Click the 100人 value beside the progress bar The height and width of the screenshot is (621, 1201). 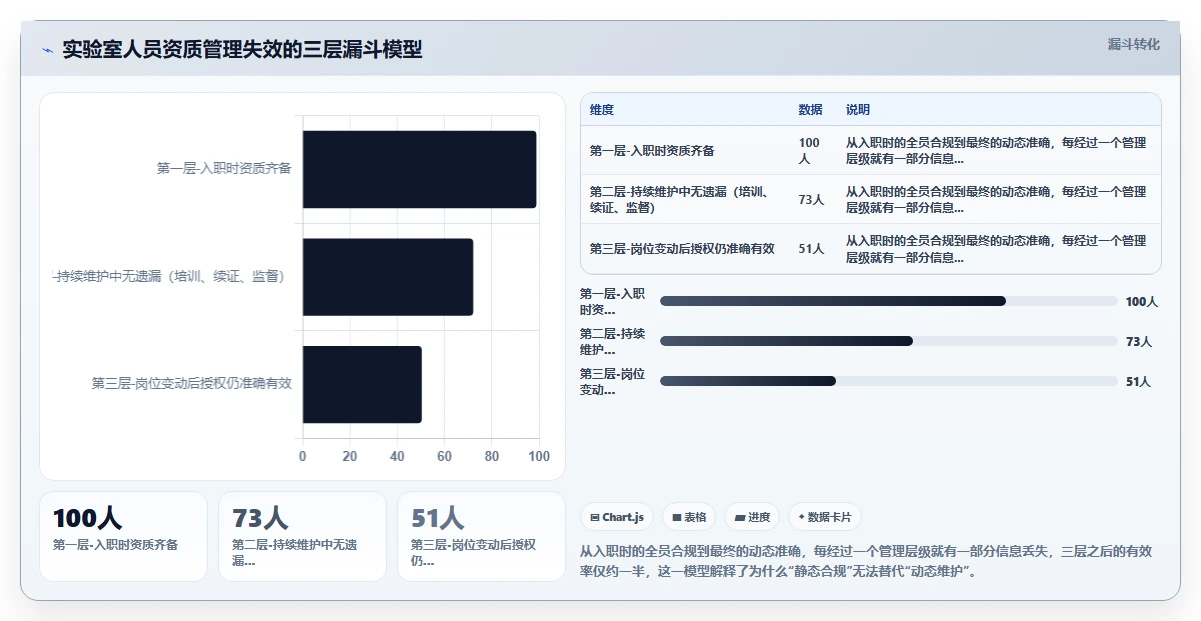click(x=1141, y=301)
